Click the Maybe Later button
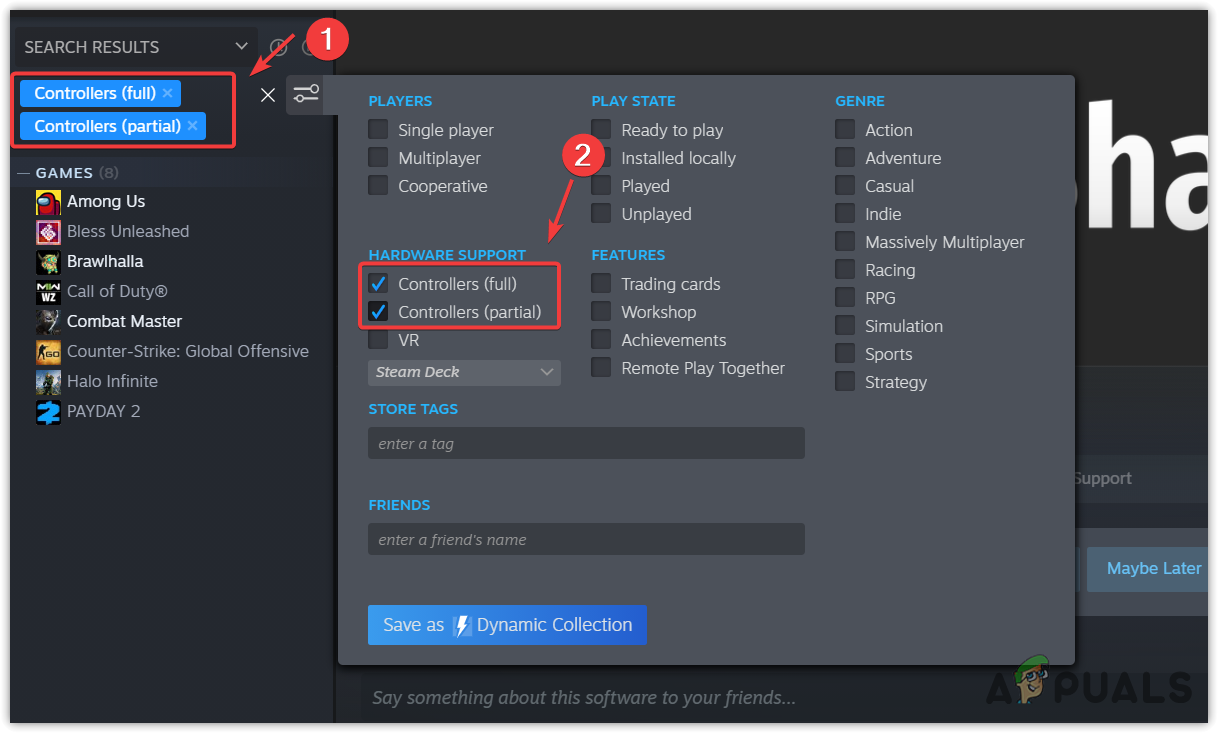Viewport: 1218px width, 733px height. click(x=1153, y=568)
